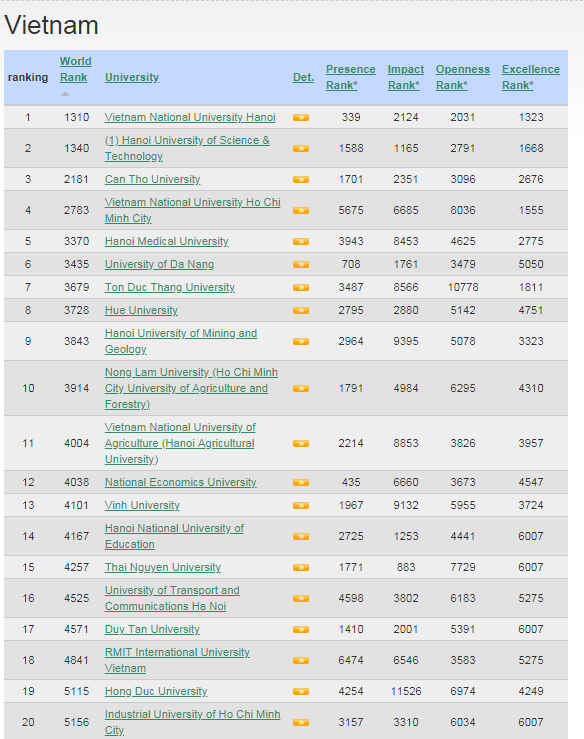Image resolution: width=584 pixels, height=739 pixels.
Task: Sort by Impact Rank column
Action: [x=406, y=77]
